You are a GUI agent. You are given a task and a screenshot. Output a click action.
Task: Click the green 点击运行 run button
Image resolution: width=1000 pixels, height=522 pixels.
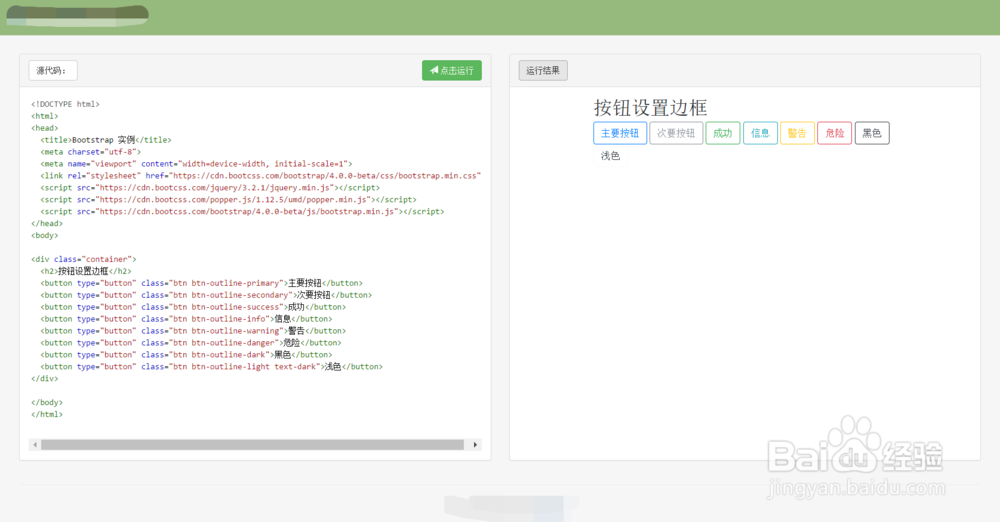pos(452,70)
